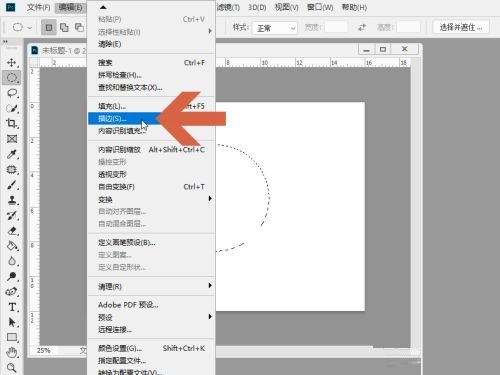Select the Paint Bucket tool

pos(12,246)
